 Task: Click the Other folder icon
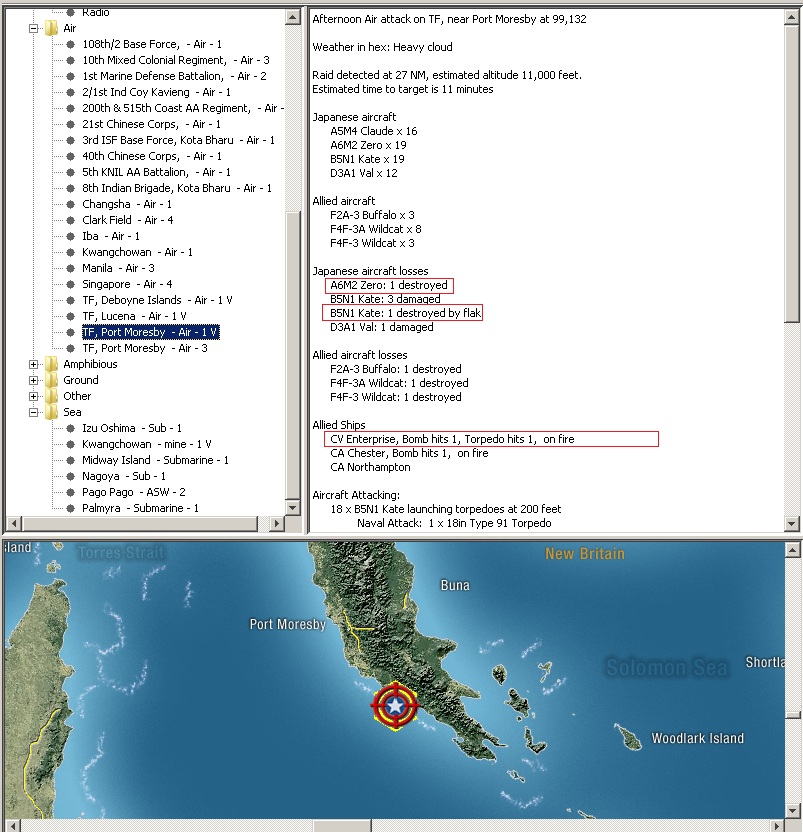click(51, 396)
